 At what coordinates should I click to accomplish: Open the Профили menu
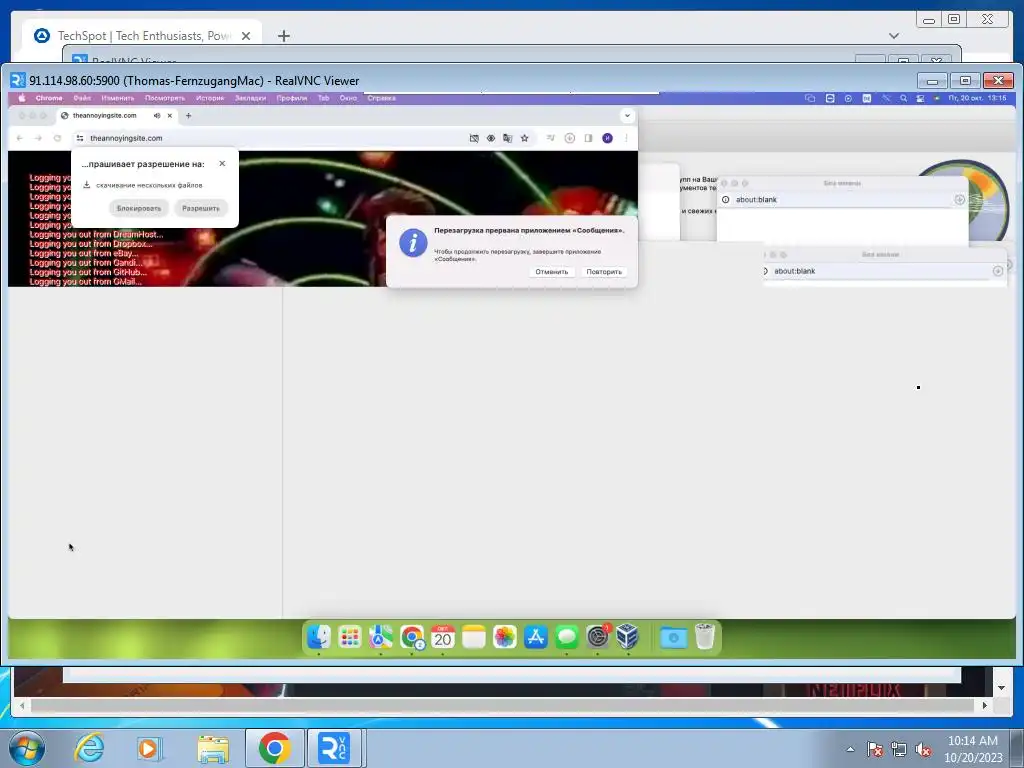click(291, 98)
